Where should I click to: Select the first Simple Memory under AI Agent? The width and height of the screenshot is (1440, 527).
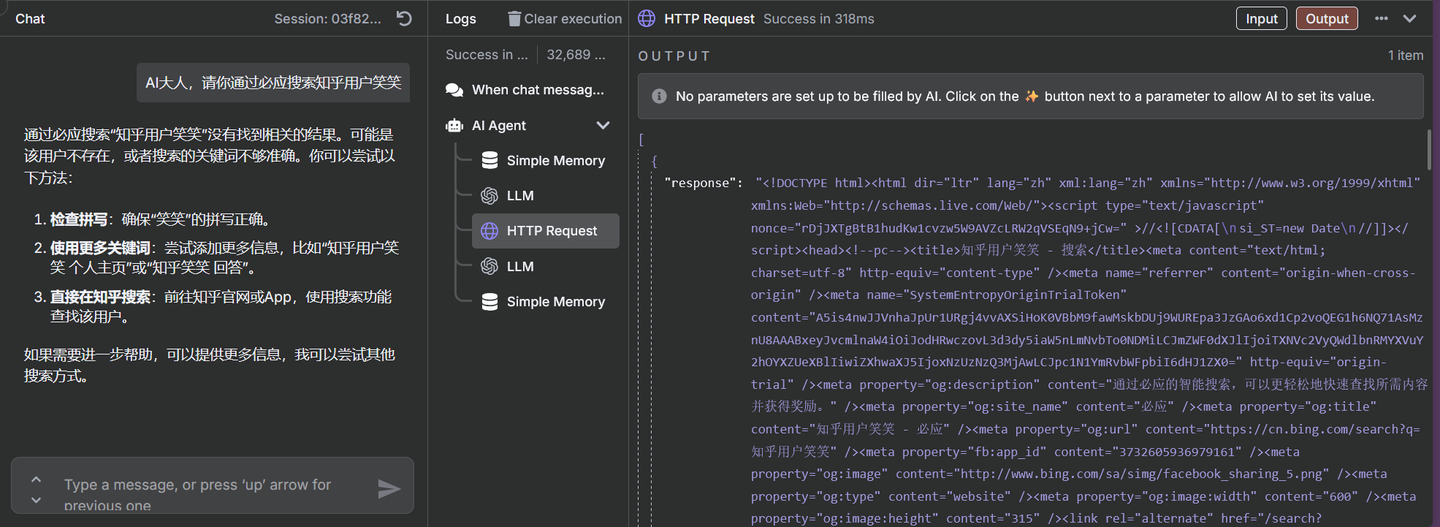(x=555, y=160)
